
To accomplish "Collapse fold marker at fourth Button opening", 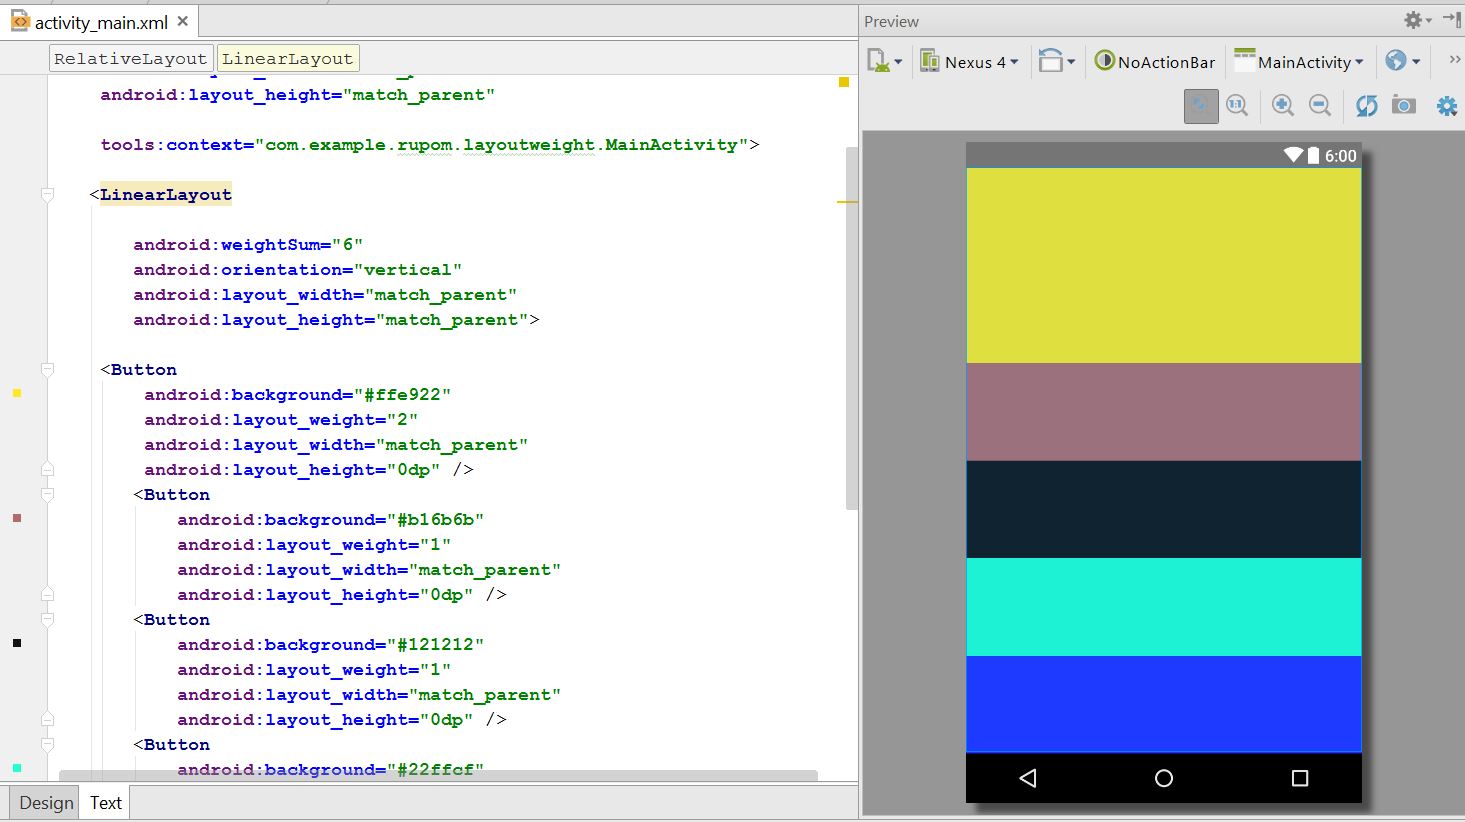I will [47, 744].
